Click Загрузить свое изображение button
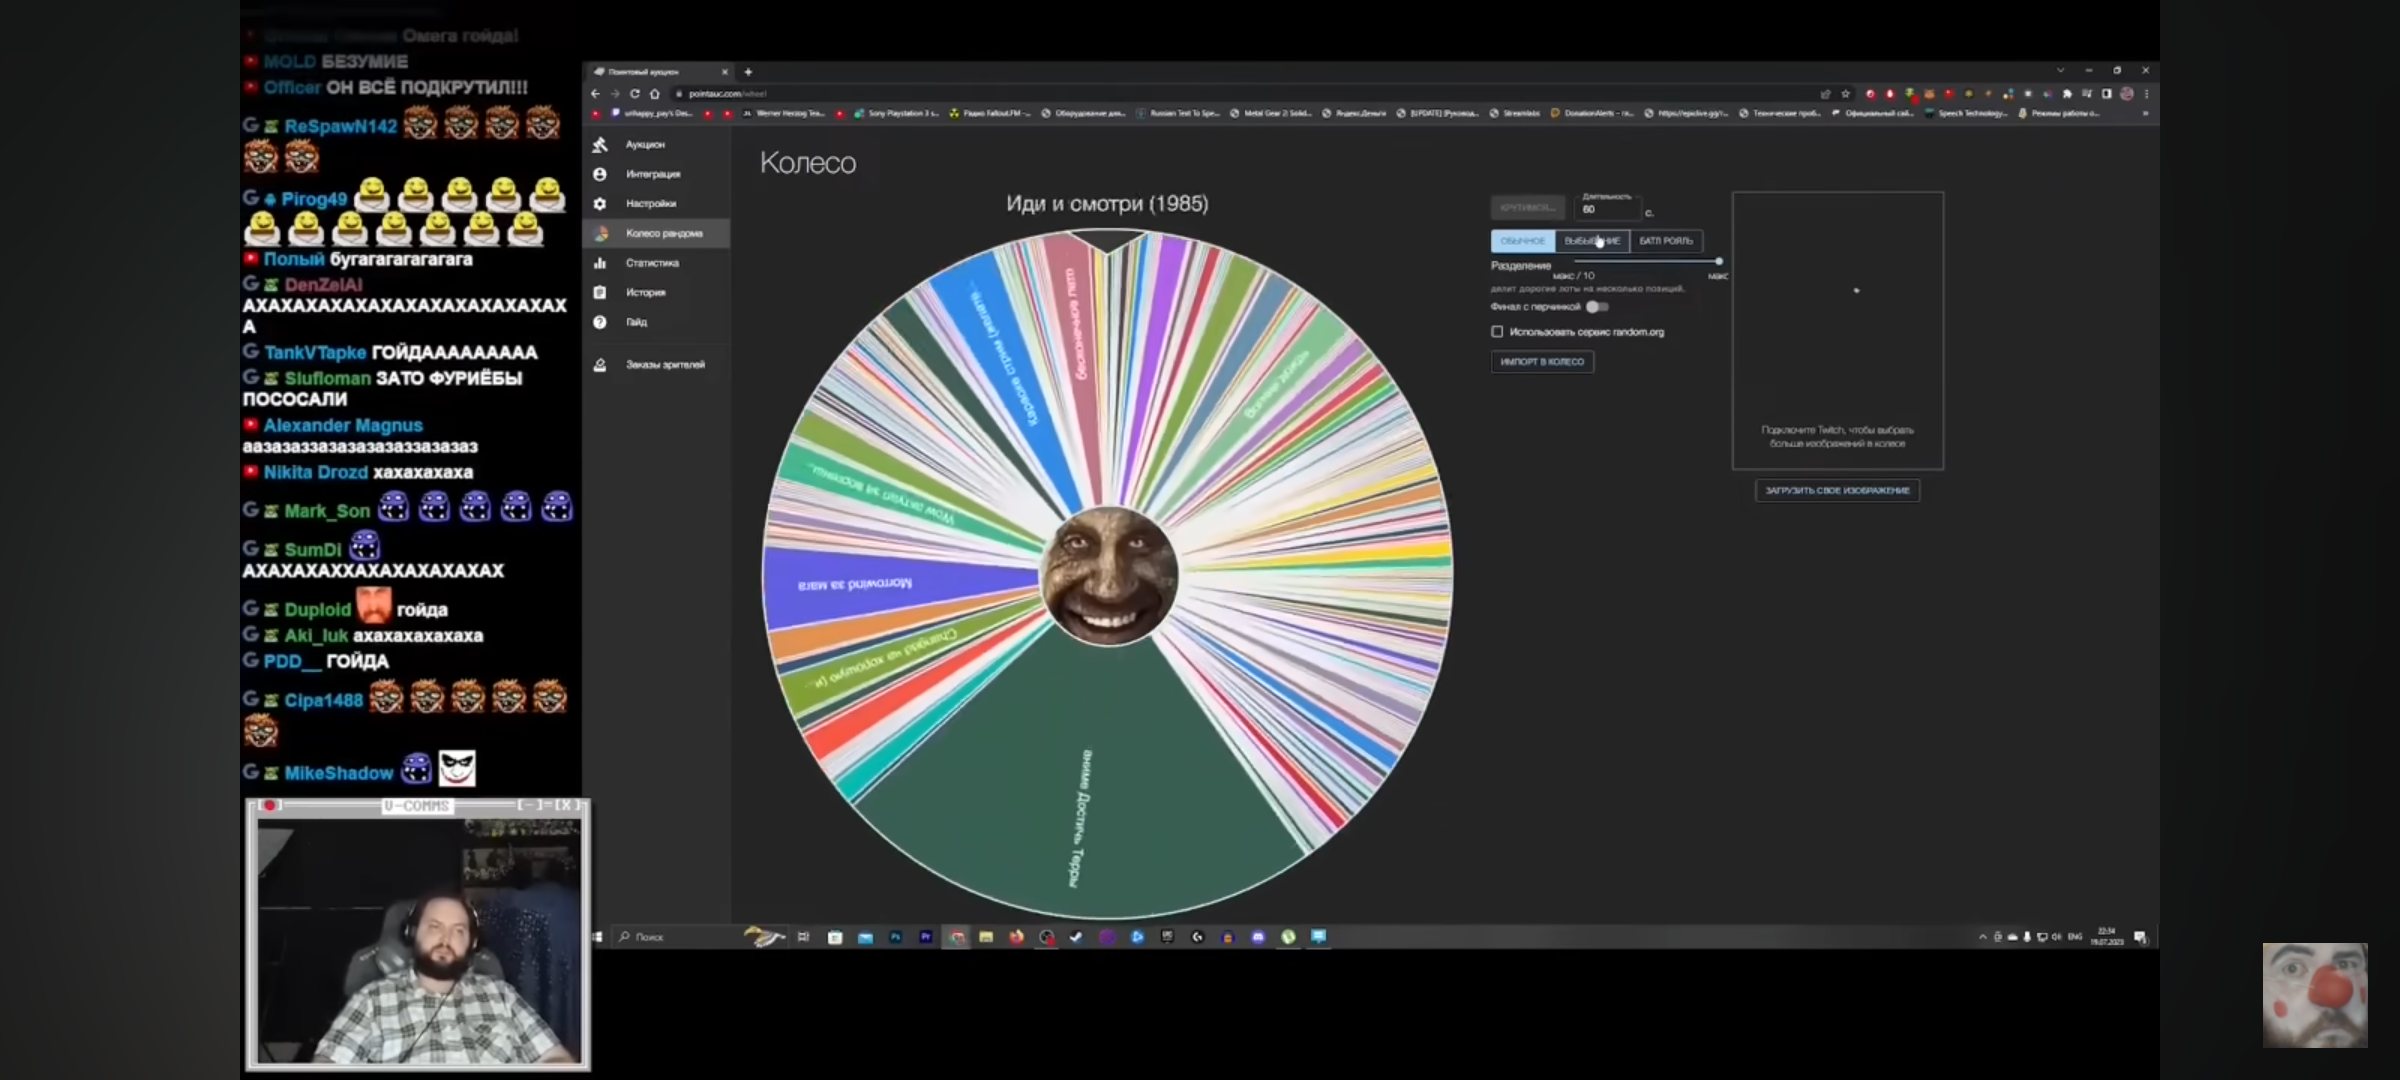This screenshot has height=1080, width=2400. (x=1837, y=491)
